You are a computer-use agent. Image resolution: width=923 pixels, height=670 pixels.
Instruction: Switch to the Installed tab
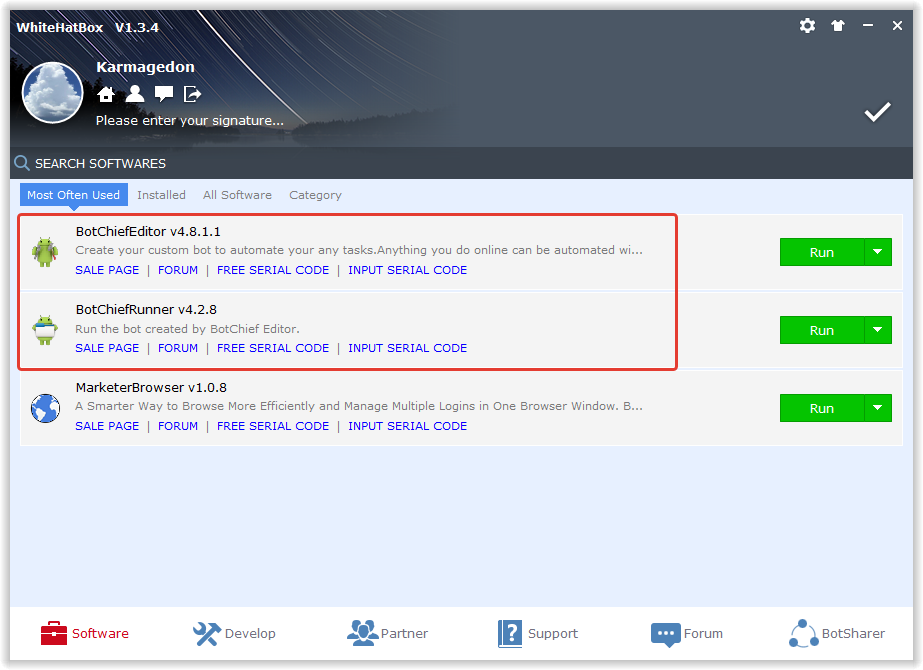pos(161,195)
